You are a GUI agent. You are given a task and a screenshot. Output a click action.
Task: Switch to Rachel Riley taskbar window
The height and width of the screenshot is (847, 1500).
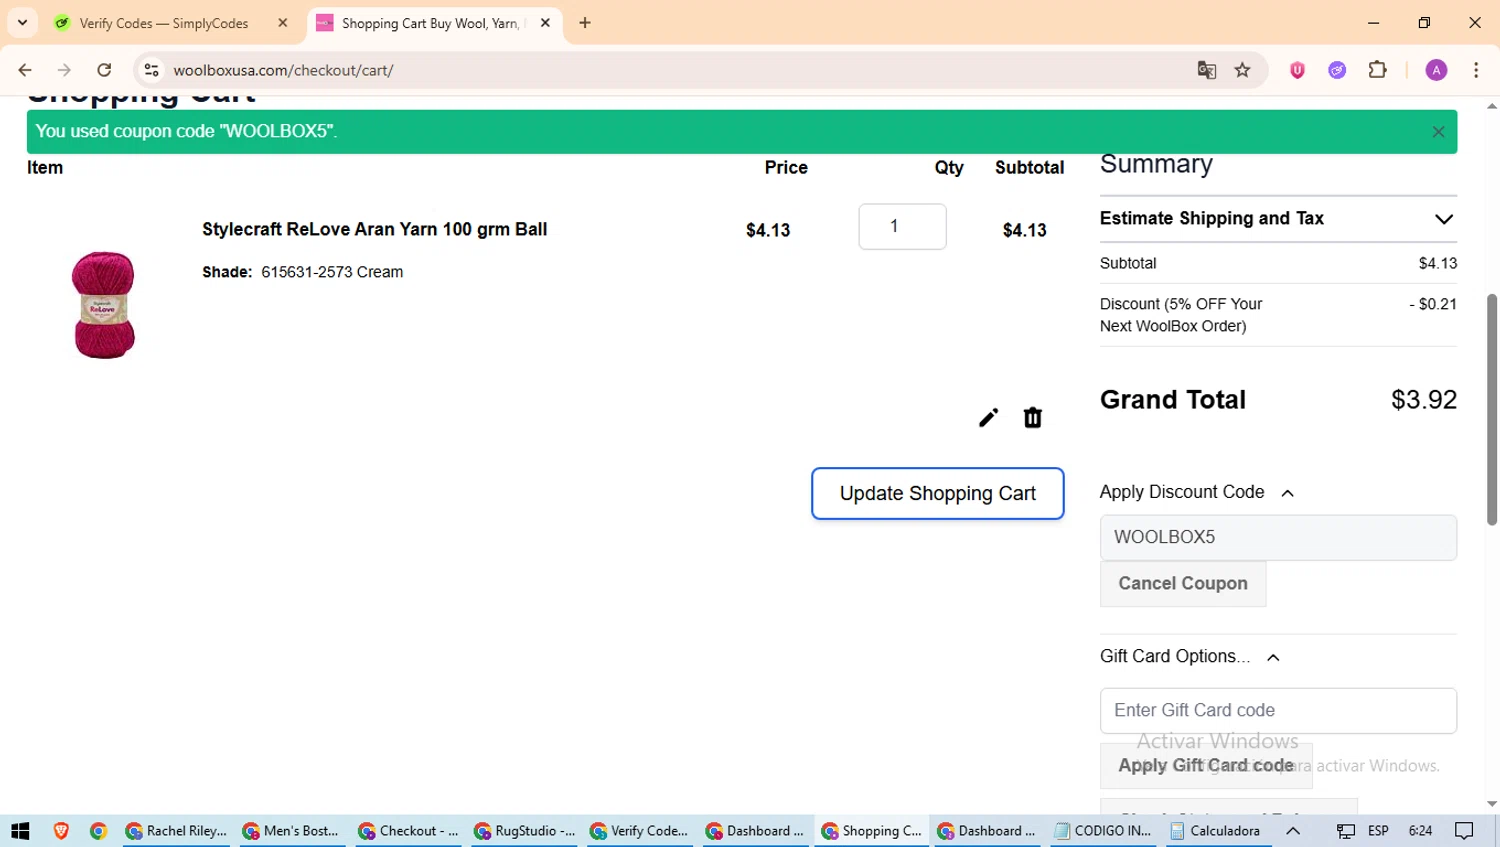click(x=176, y=831)
